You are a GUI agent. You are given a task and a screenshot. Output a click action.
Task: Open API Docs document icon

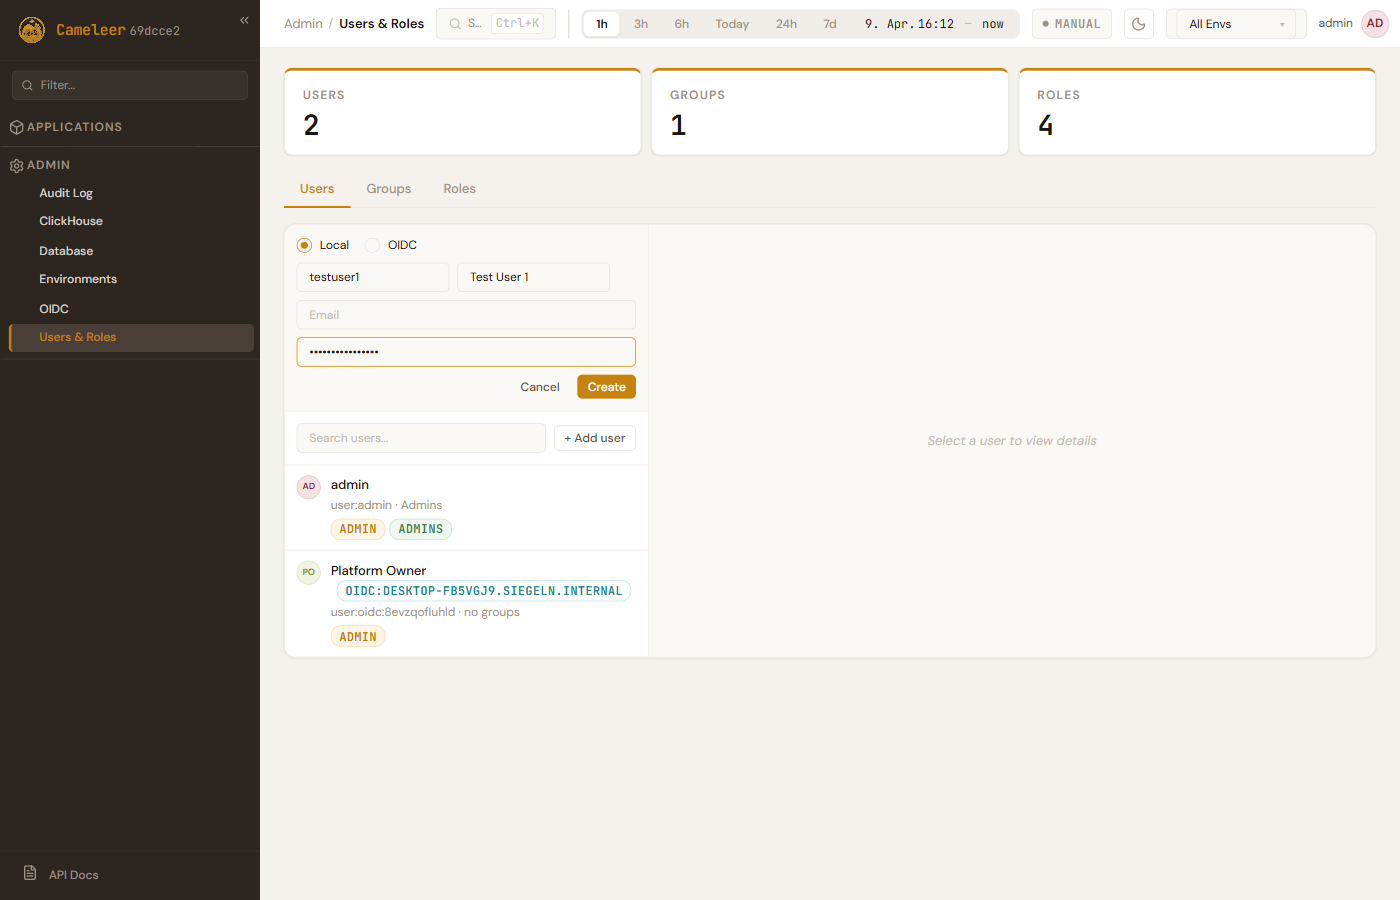(30, 873)
